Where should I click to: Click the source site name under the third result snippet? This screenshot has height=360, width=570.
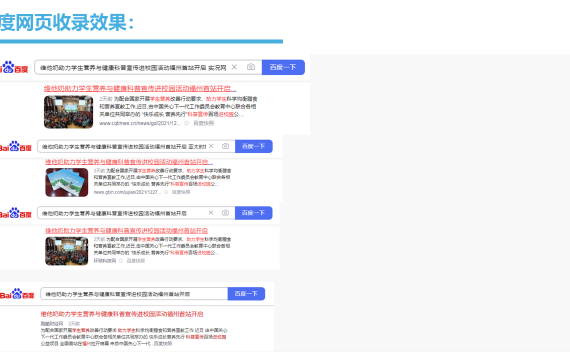click(x=105, y=261)
